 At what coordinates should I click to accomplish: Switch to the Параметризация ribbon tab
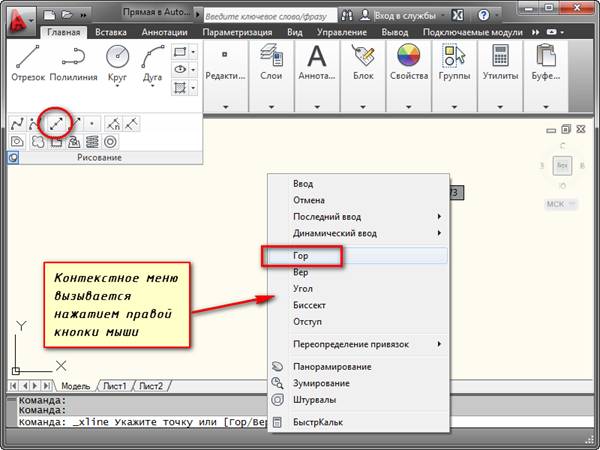238,33
